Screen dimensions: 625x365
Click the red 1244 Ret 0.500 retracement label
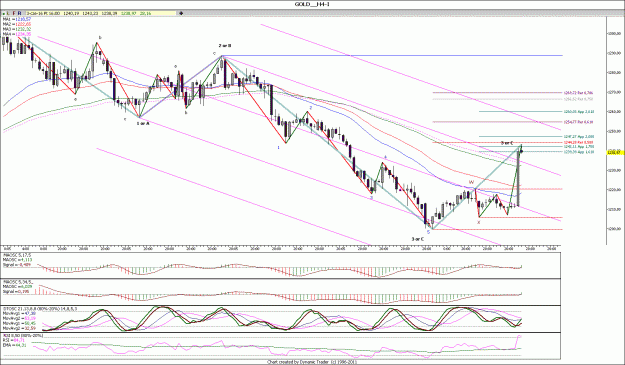click(x=578, y=142)
